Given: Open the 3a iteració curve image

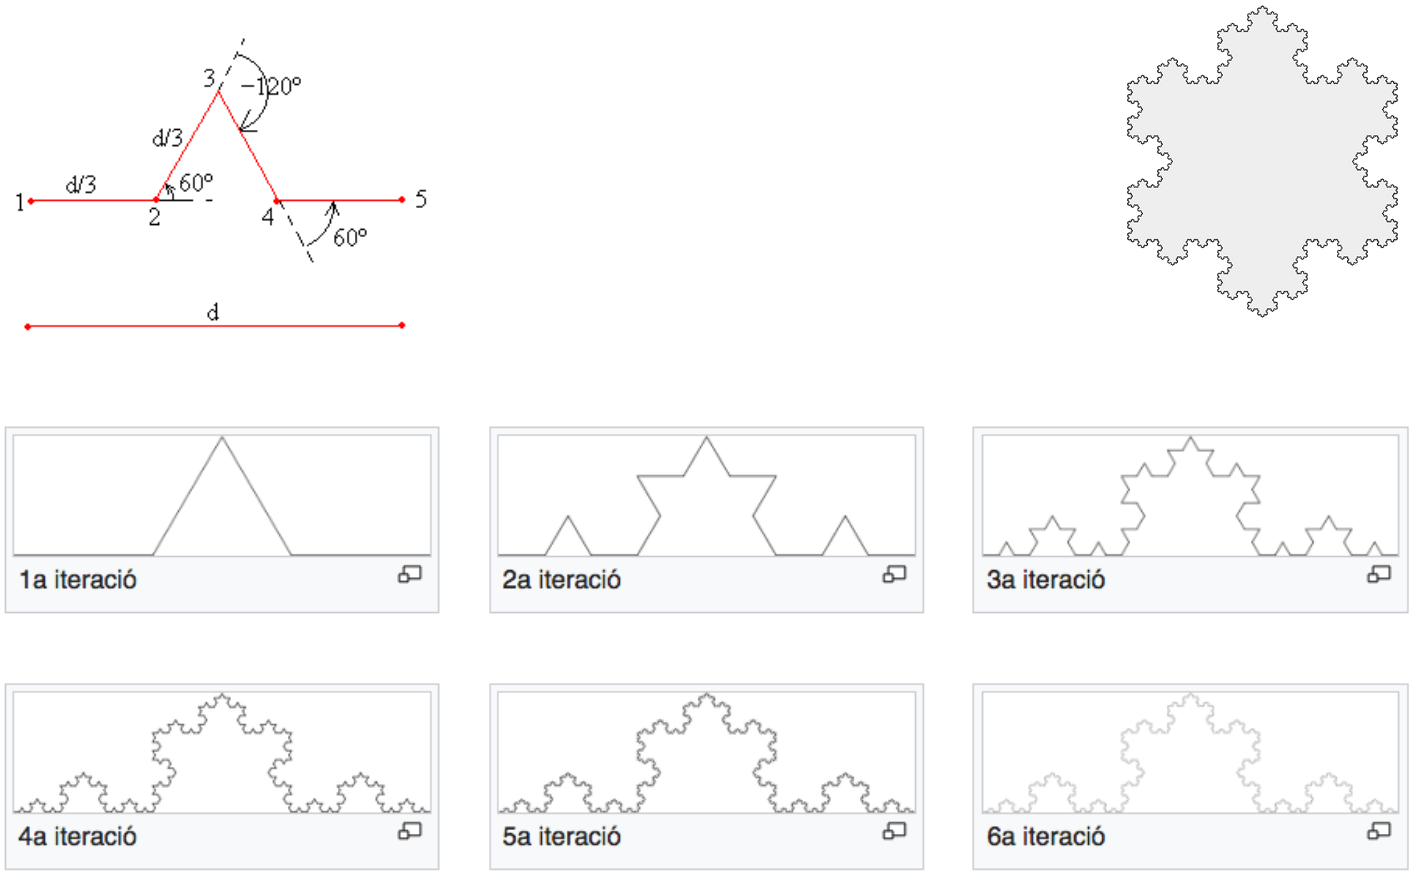Looking at the screenshot, I should (1190, 495).
